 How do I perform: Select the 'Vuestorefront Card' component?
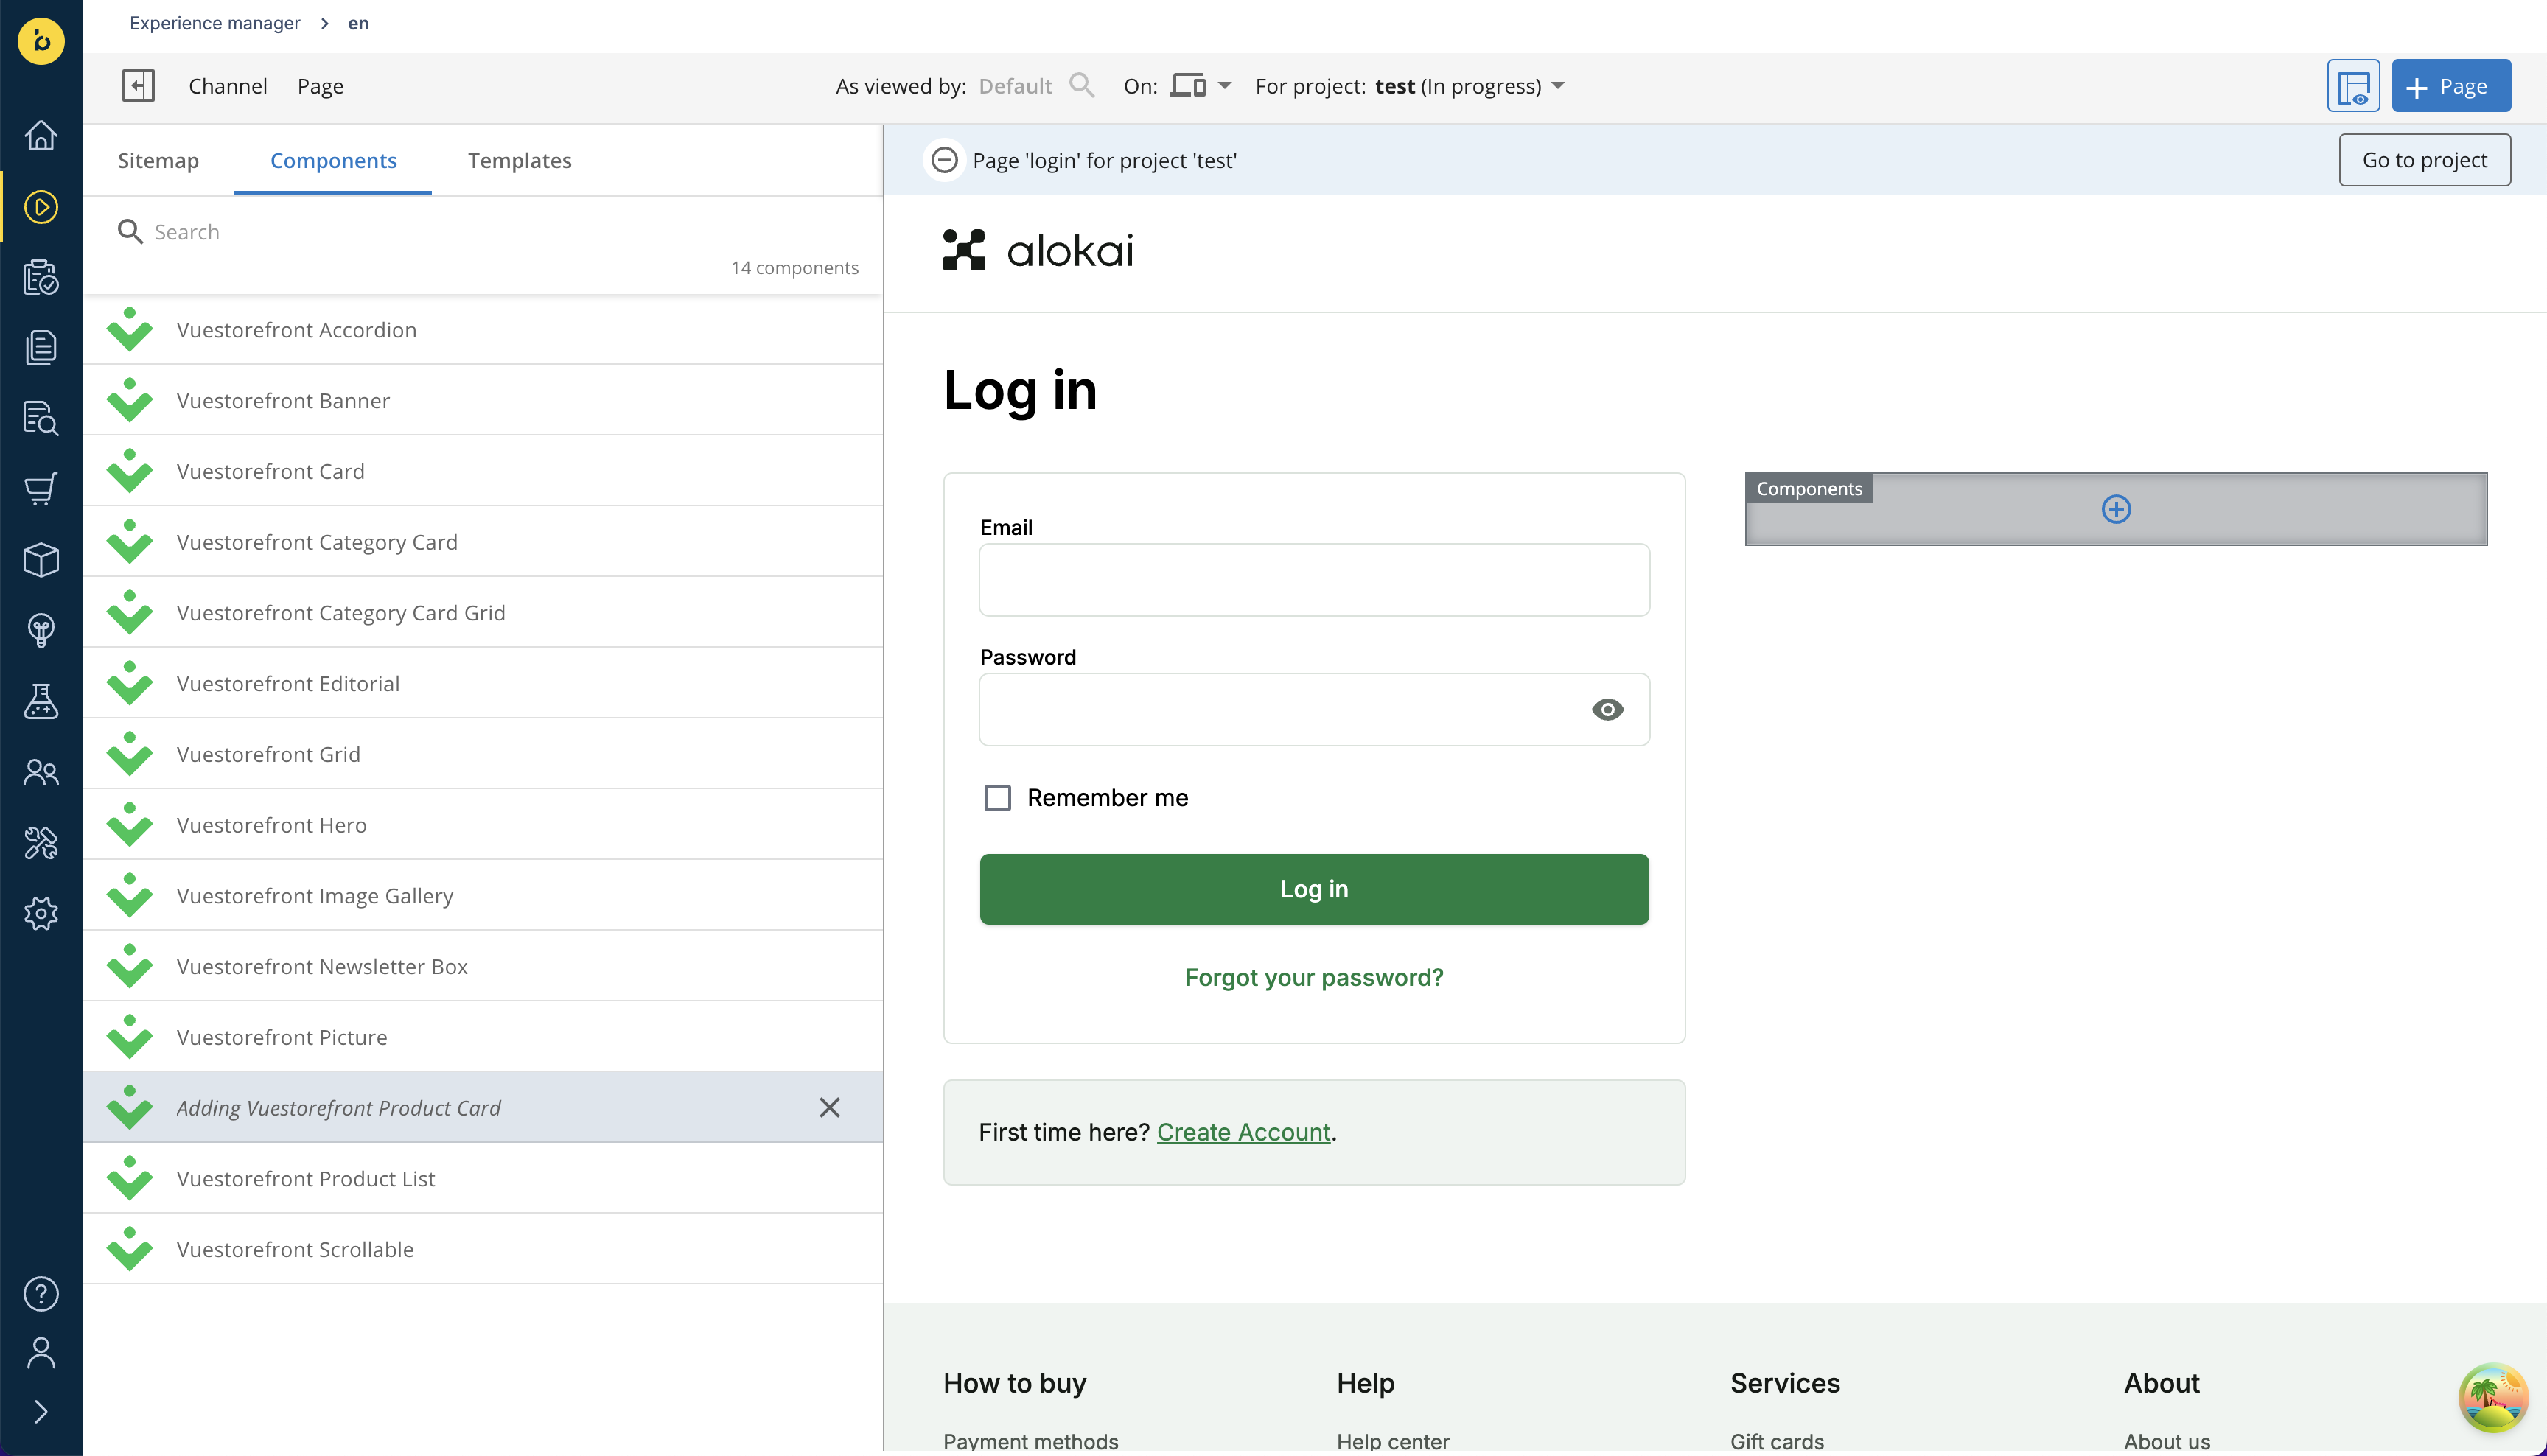[x=483, y=471]
